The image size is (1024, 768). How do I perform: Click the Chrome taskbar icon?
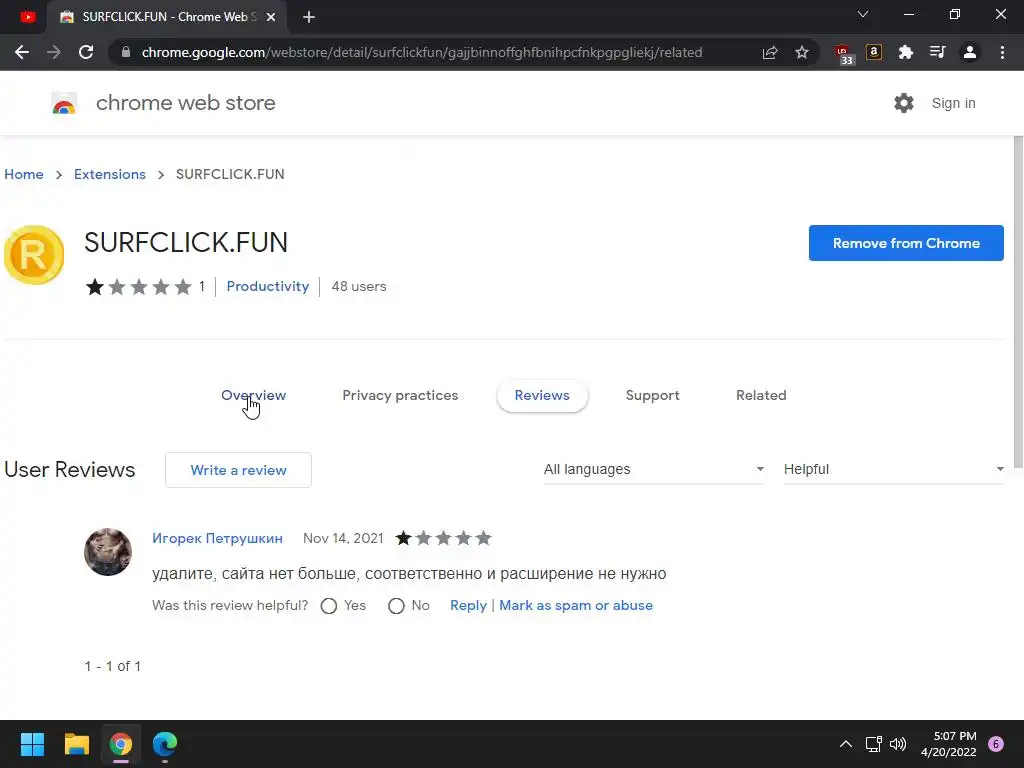(x=121, y=744)
